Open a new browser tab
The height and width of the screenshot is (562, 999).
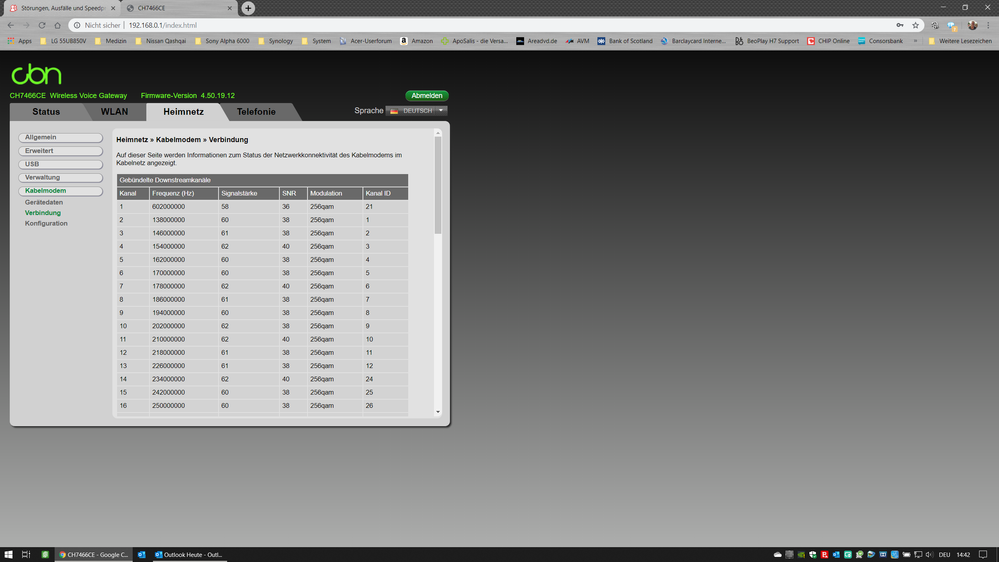(248, 8)
